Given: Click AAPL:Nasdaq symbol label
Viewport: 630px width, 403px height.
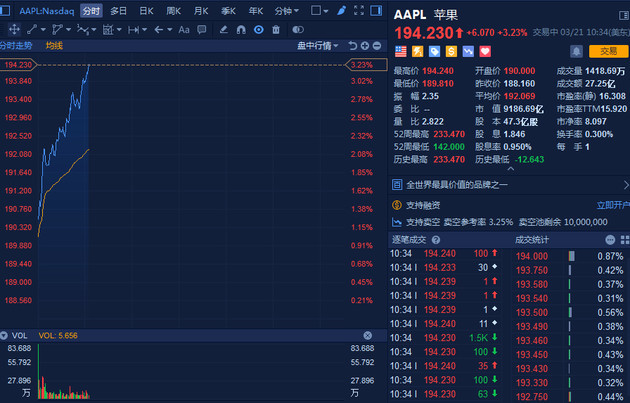Looking at the screenshot, I should (x=47, y=11).
